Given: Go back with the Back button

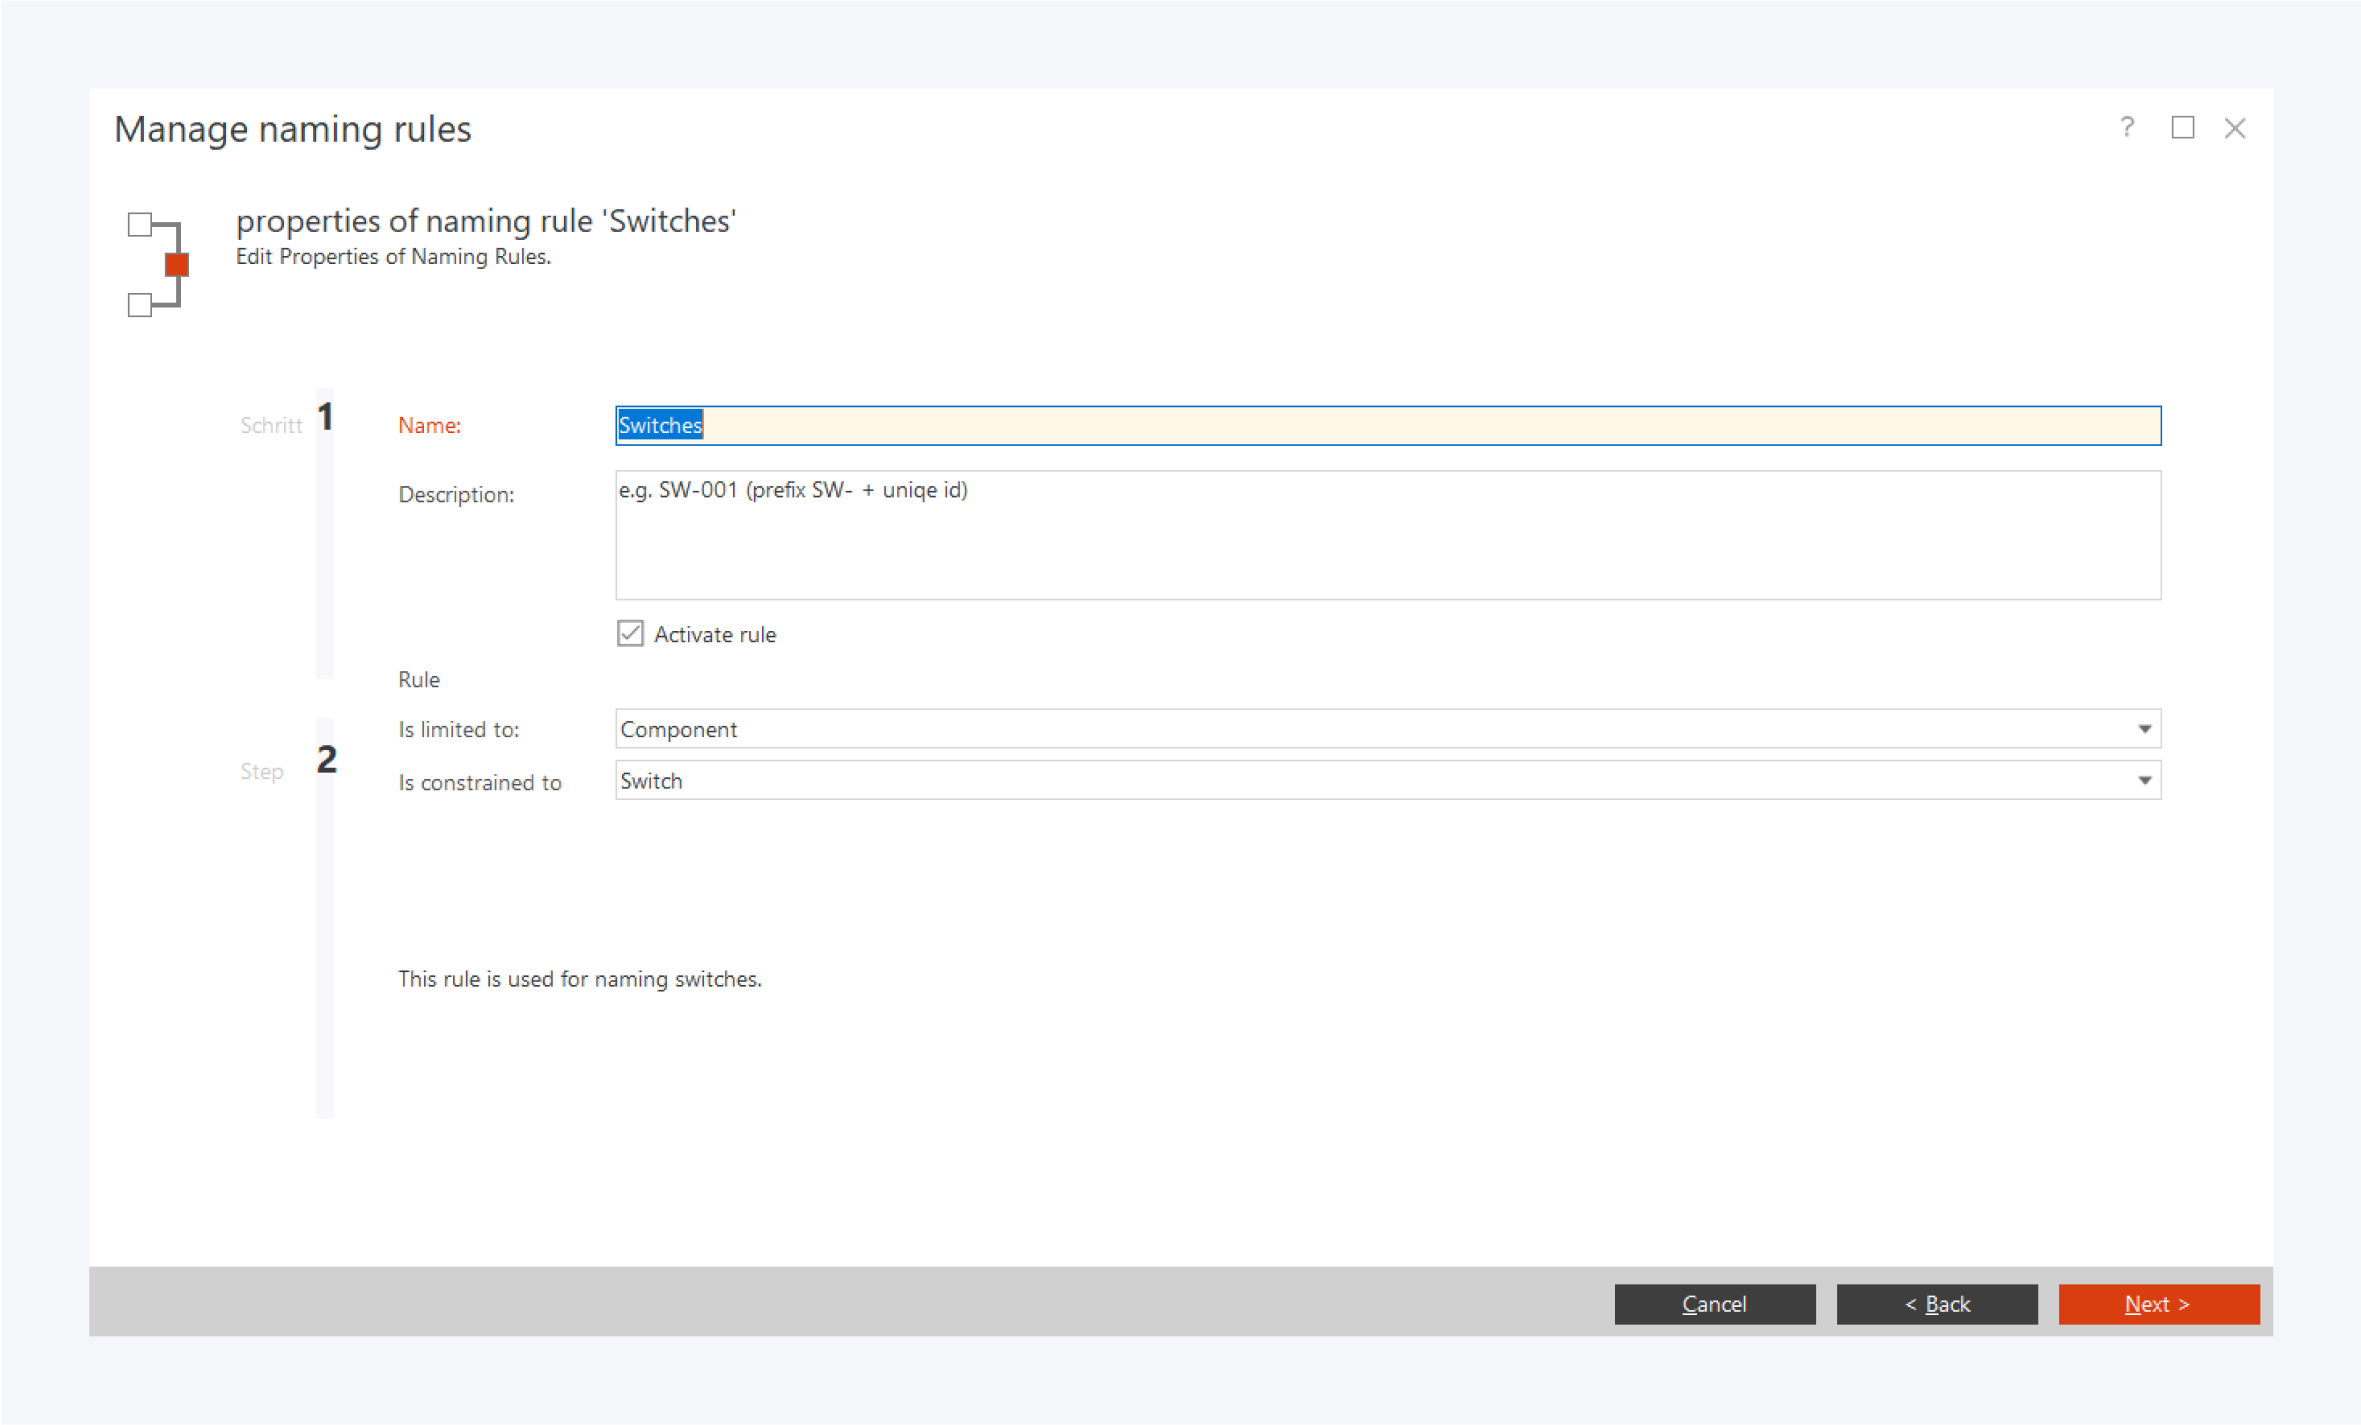Looking at the screenshot, I should pos(1936,1304).
